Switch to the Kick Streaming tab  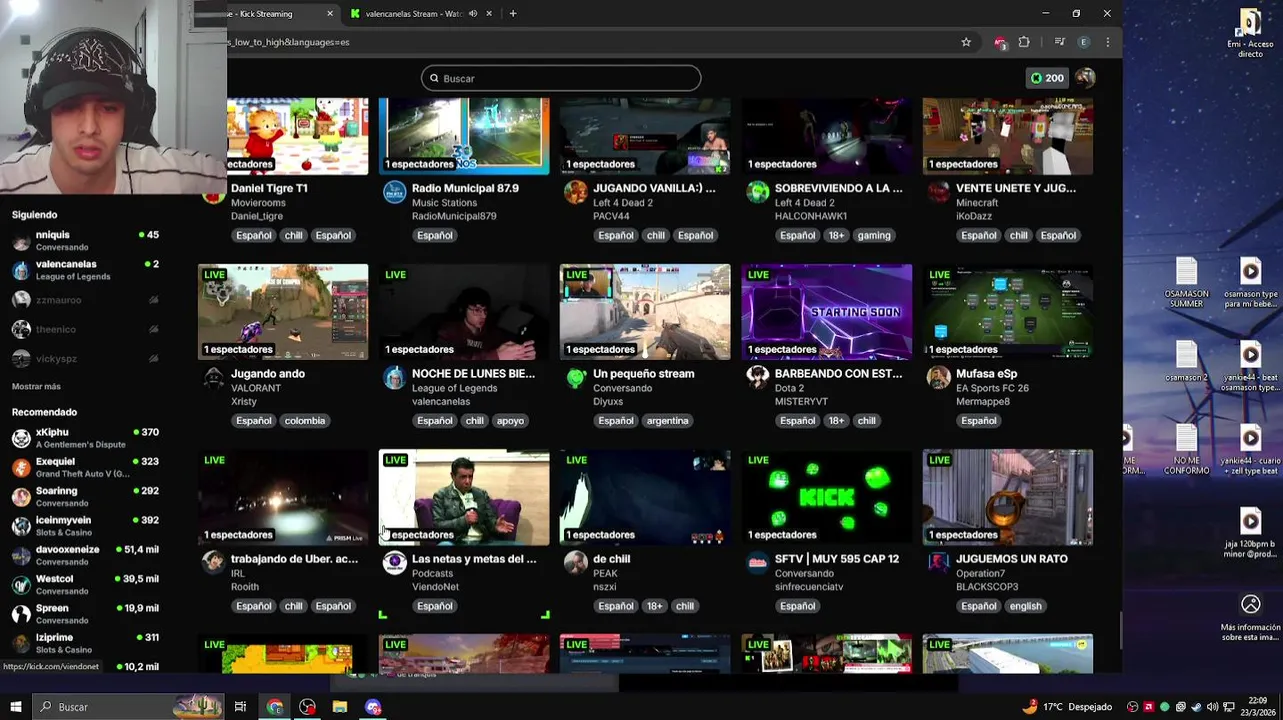[270, 14]
